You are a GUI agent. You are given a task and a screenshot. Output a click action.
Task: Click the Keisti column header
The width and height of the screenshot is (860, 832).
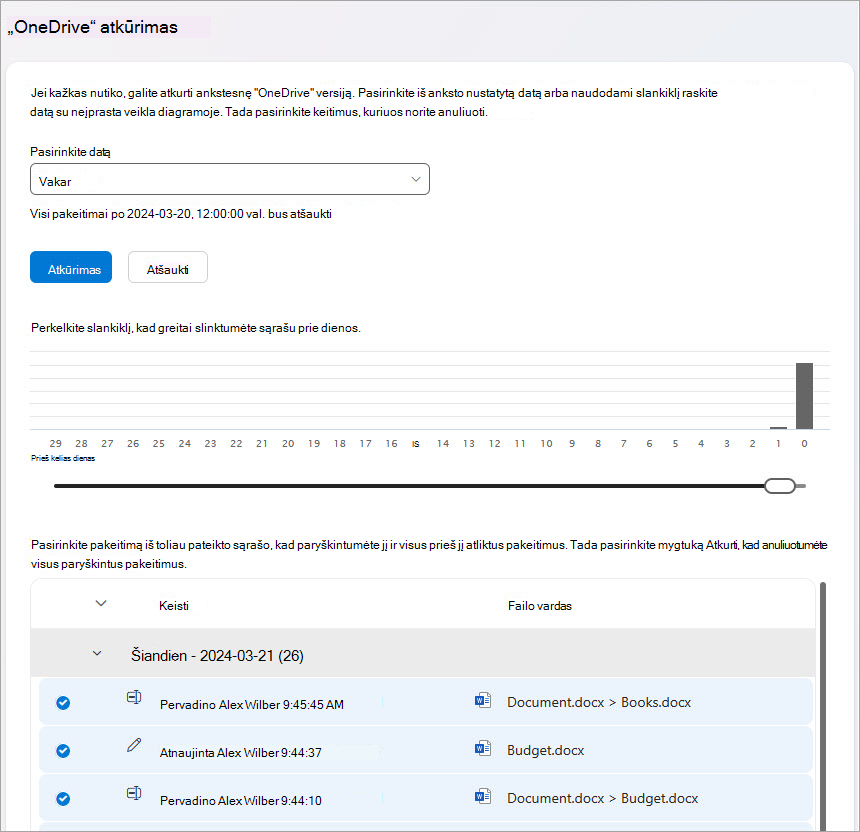pyautogui.click(x=174, y=605)
